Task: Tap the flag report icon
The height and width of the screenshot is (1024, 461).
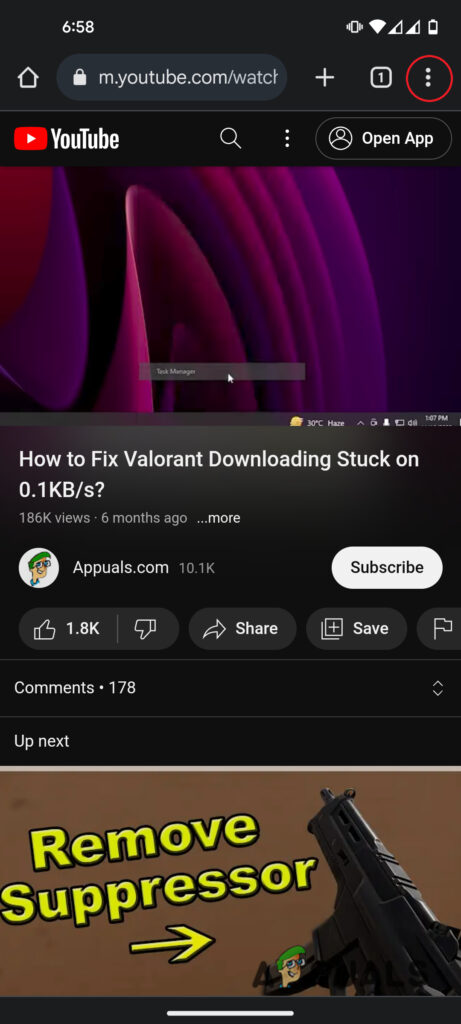Action: pyautogui.click(x=443, y=628)
